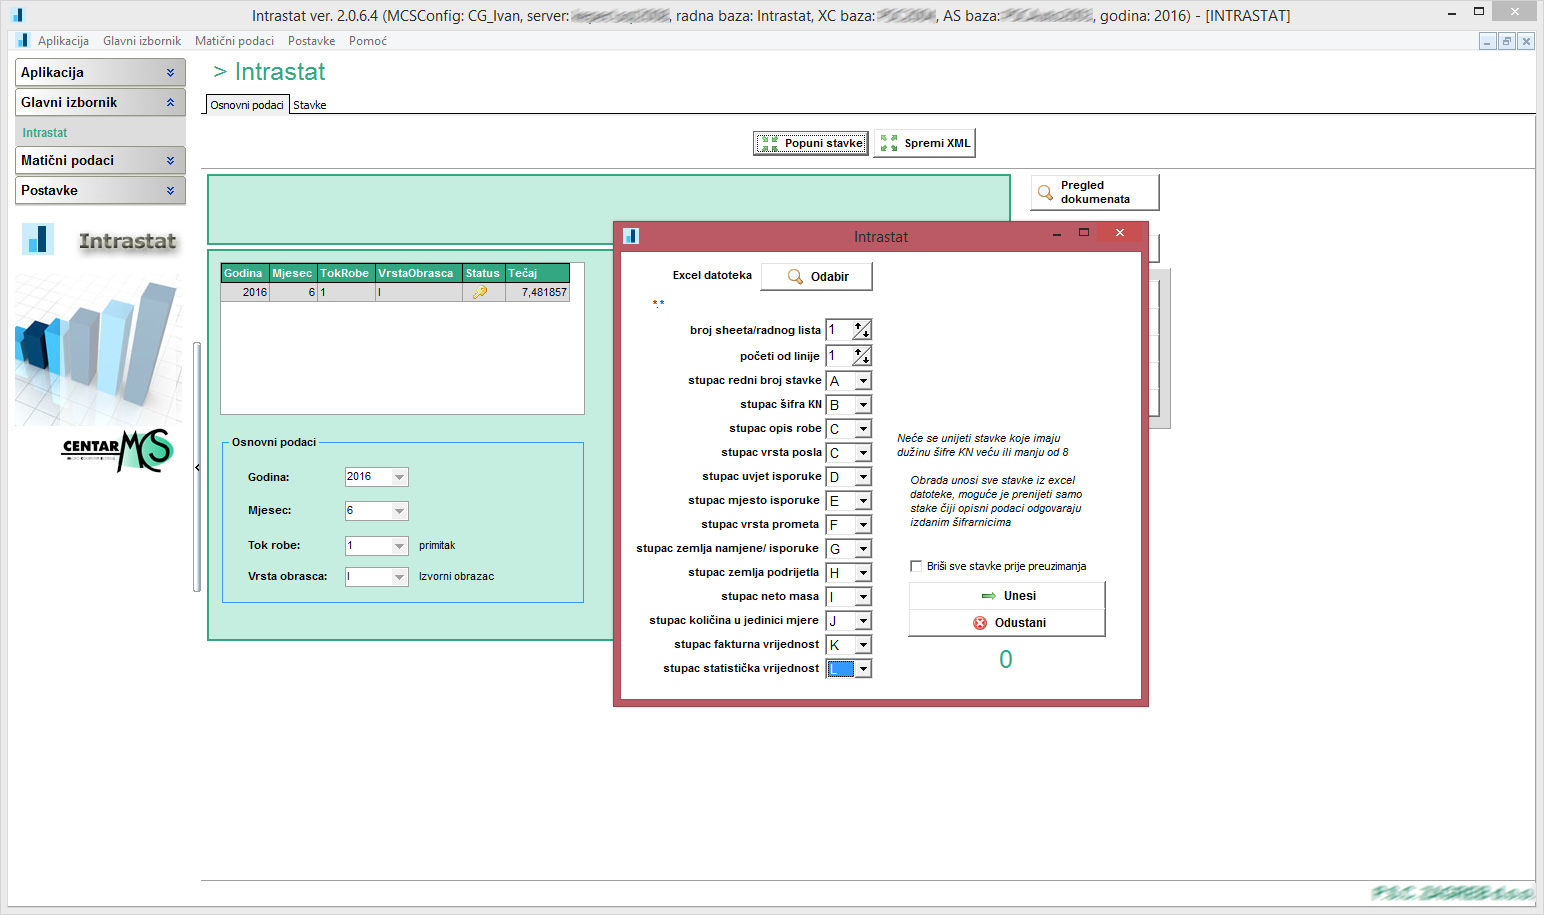
Task: Open 'stupac redni broj stavke' dropdown
Action: [x=863, y=381]
